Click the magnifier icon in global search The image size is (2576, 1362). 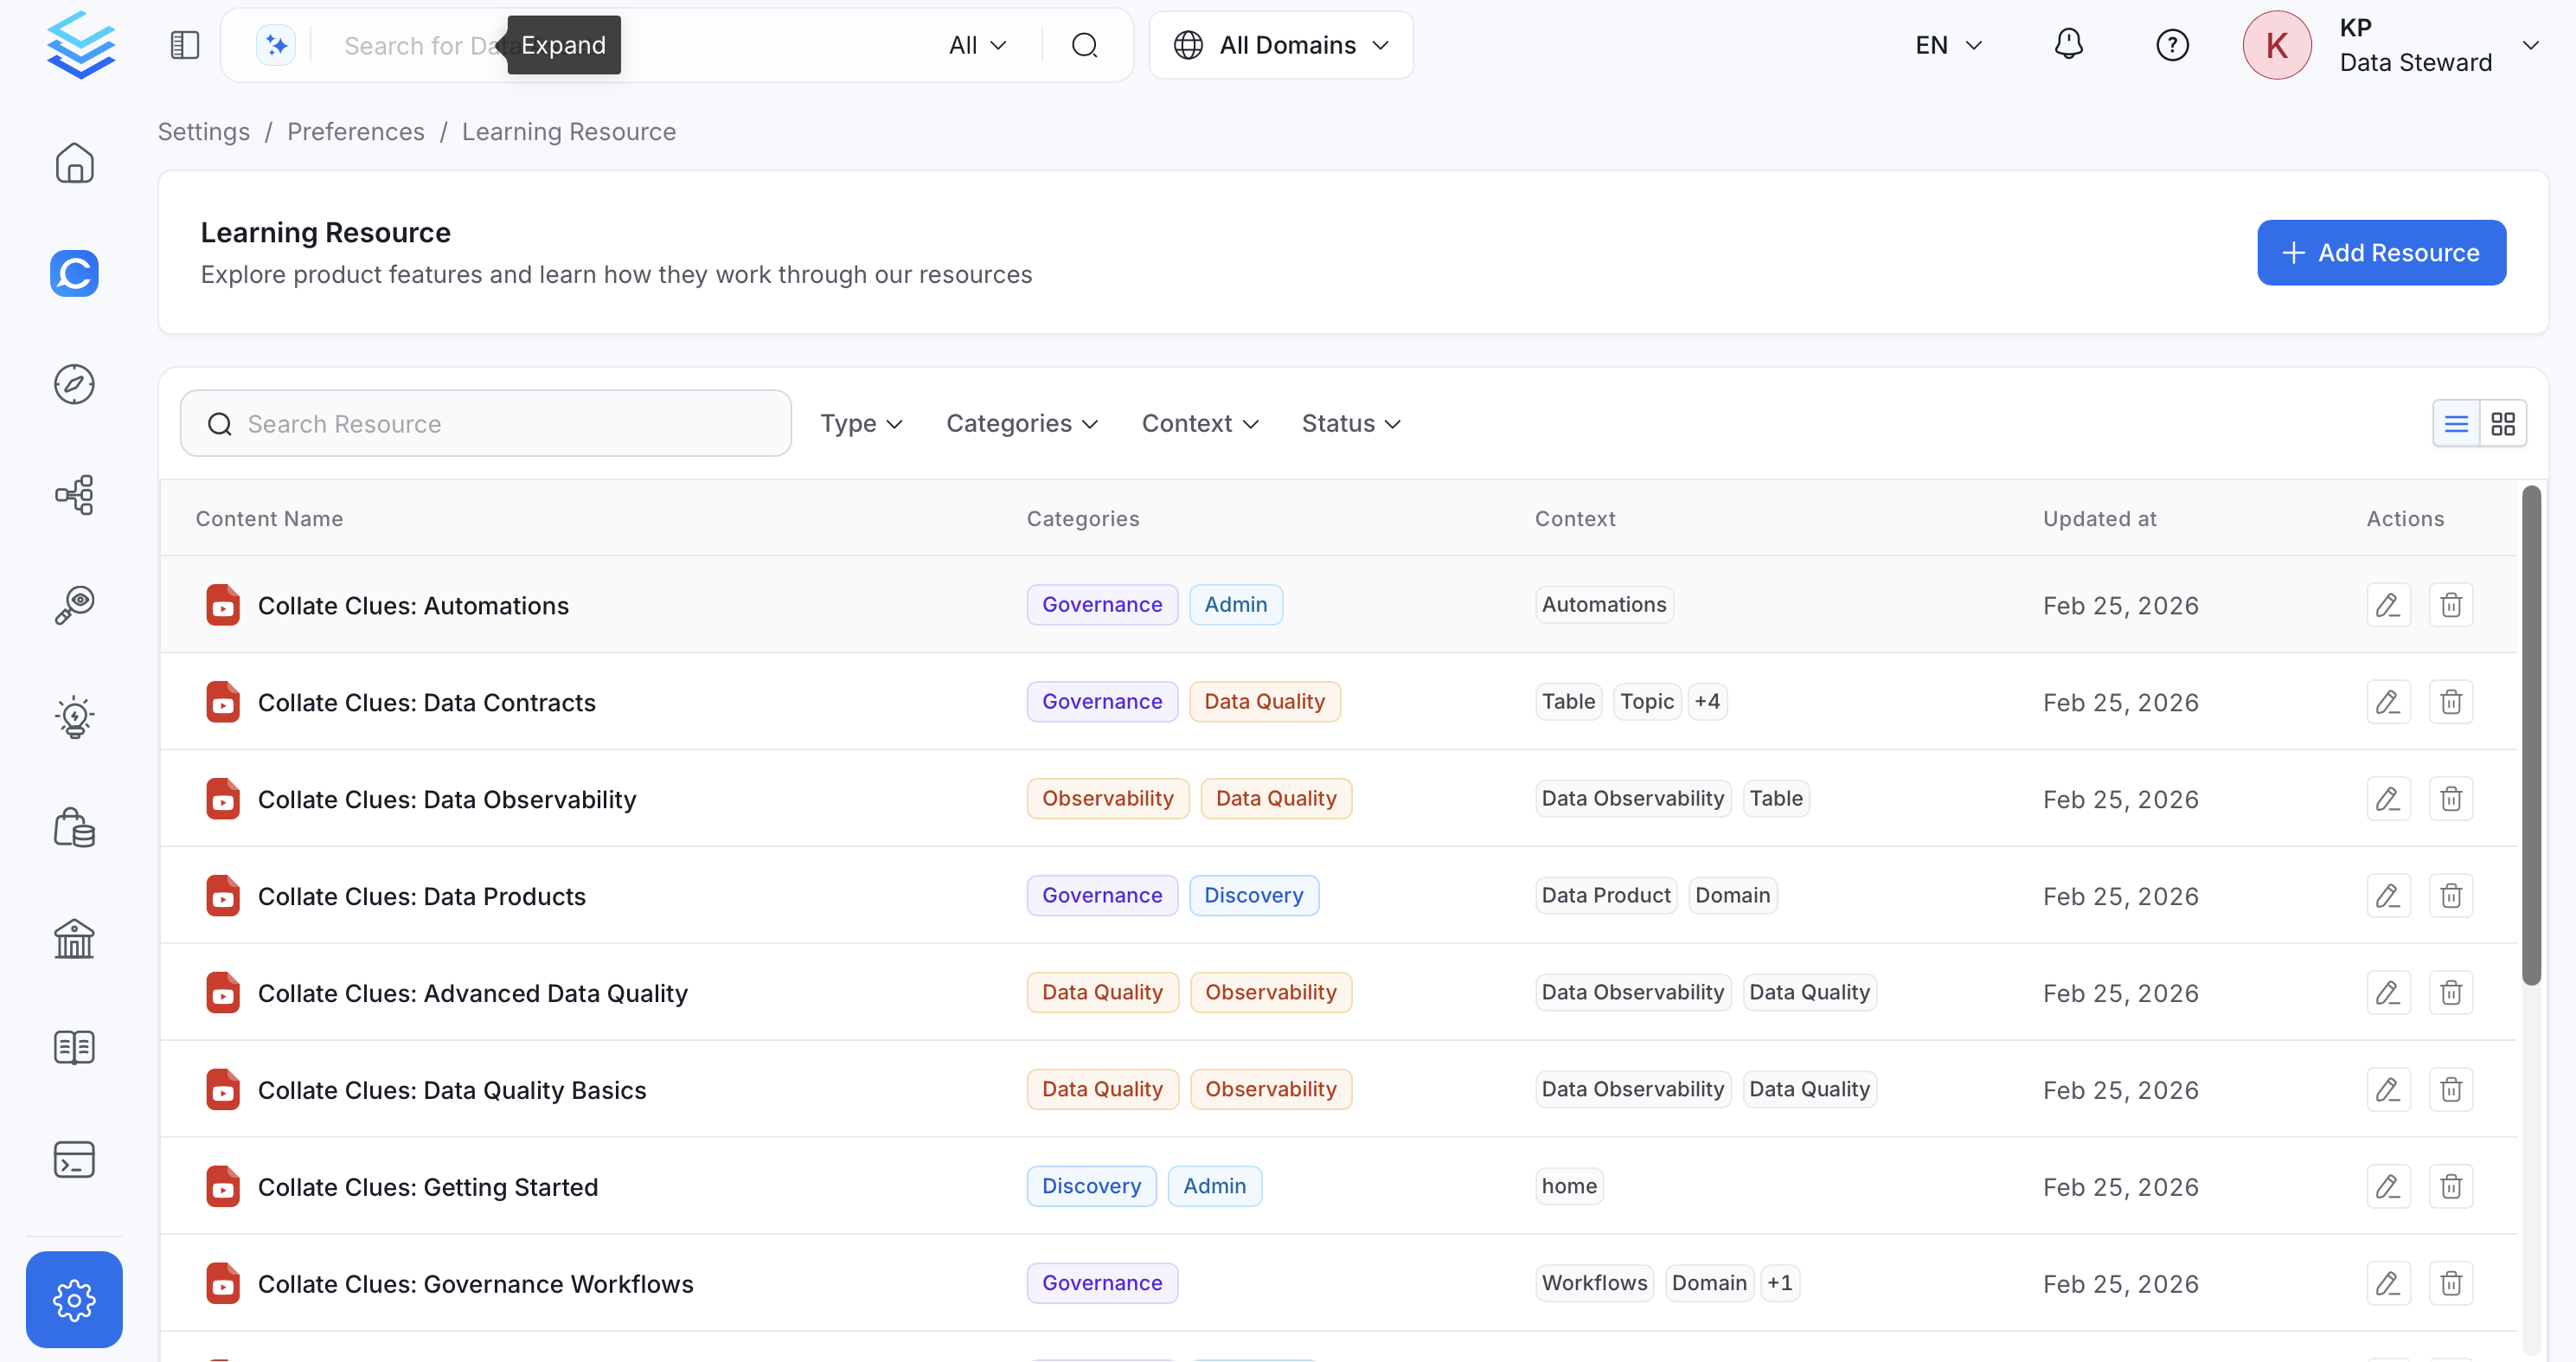tap(1084, 45)
